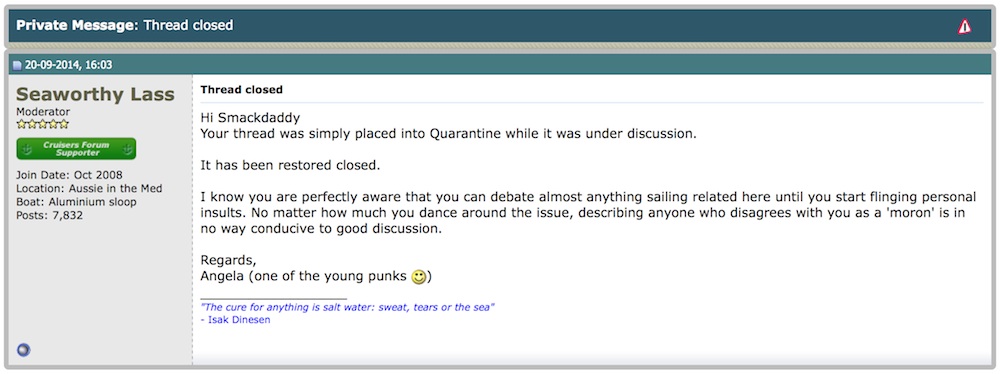The height and width of the screenshot is (374, 1000).
Task: Click the Isak Dinesen signature attribution
Action: (x=235, y=320)
